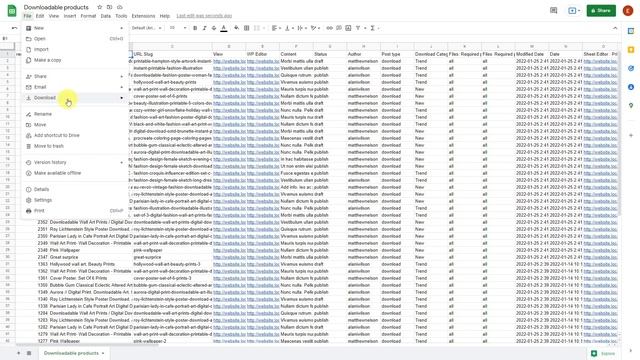The height and width of the screenshot is (360, 640).
Task: Open the Downloadable products sheet tab menu arrow
Action: pos(103,353)
